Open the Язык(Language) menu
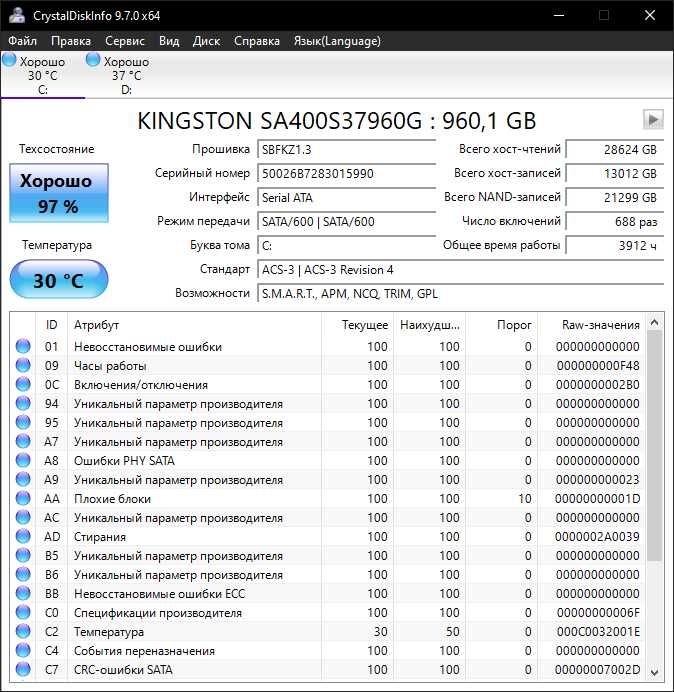Image resolution: width=674 pixels, height=692 pixels. click(x=337, y=41)
